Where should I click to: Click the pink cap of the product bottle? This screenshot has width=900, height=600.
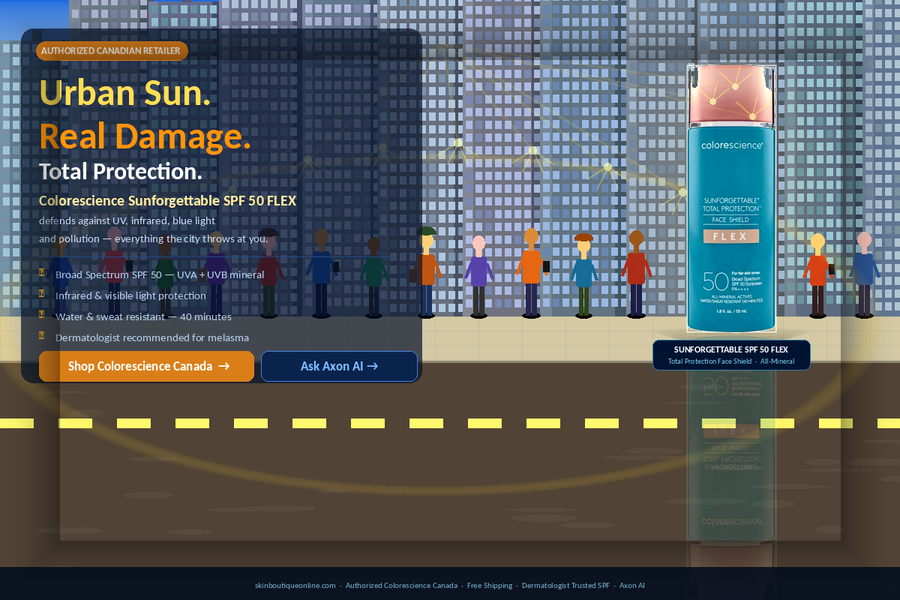(x=731, y=94)
